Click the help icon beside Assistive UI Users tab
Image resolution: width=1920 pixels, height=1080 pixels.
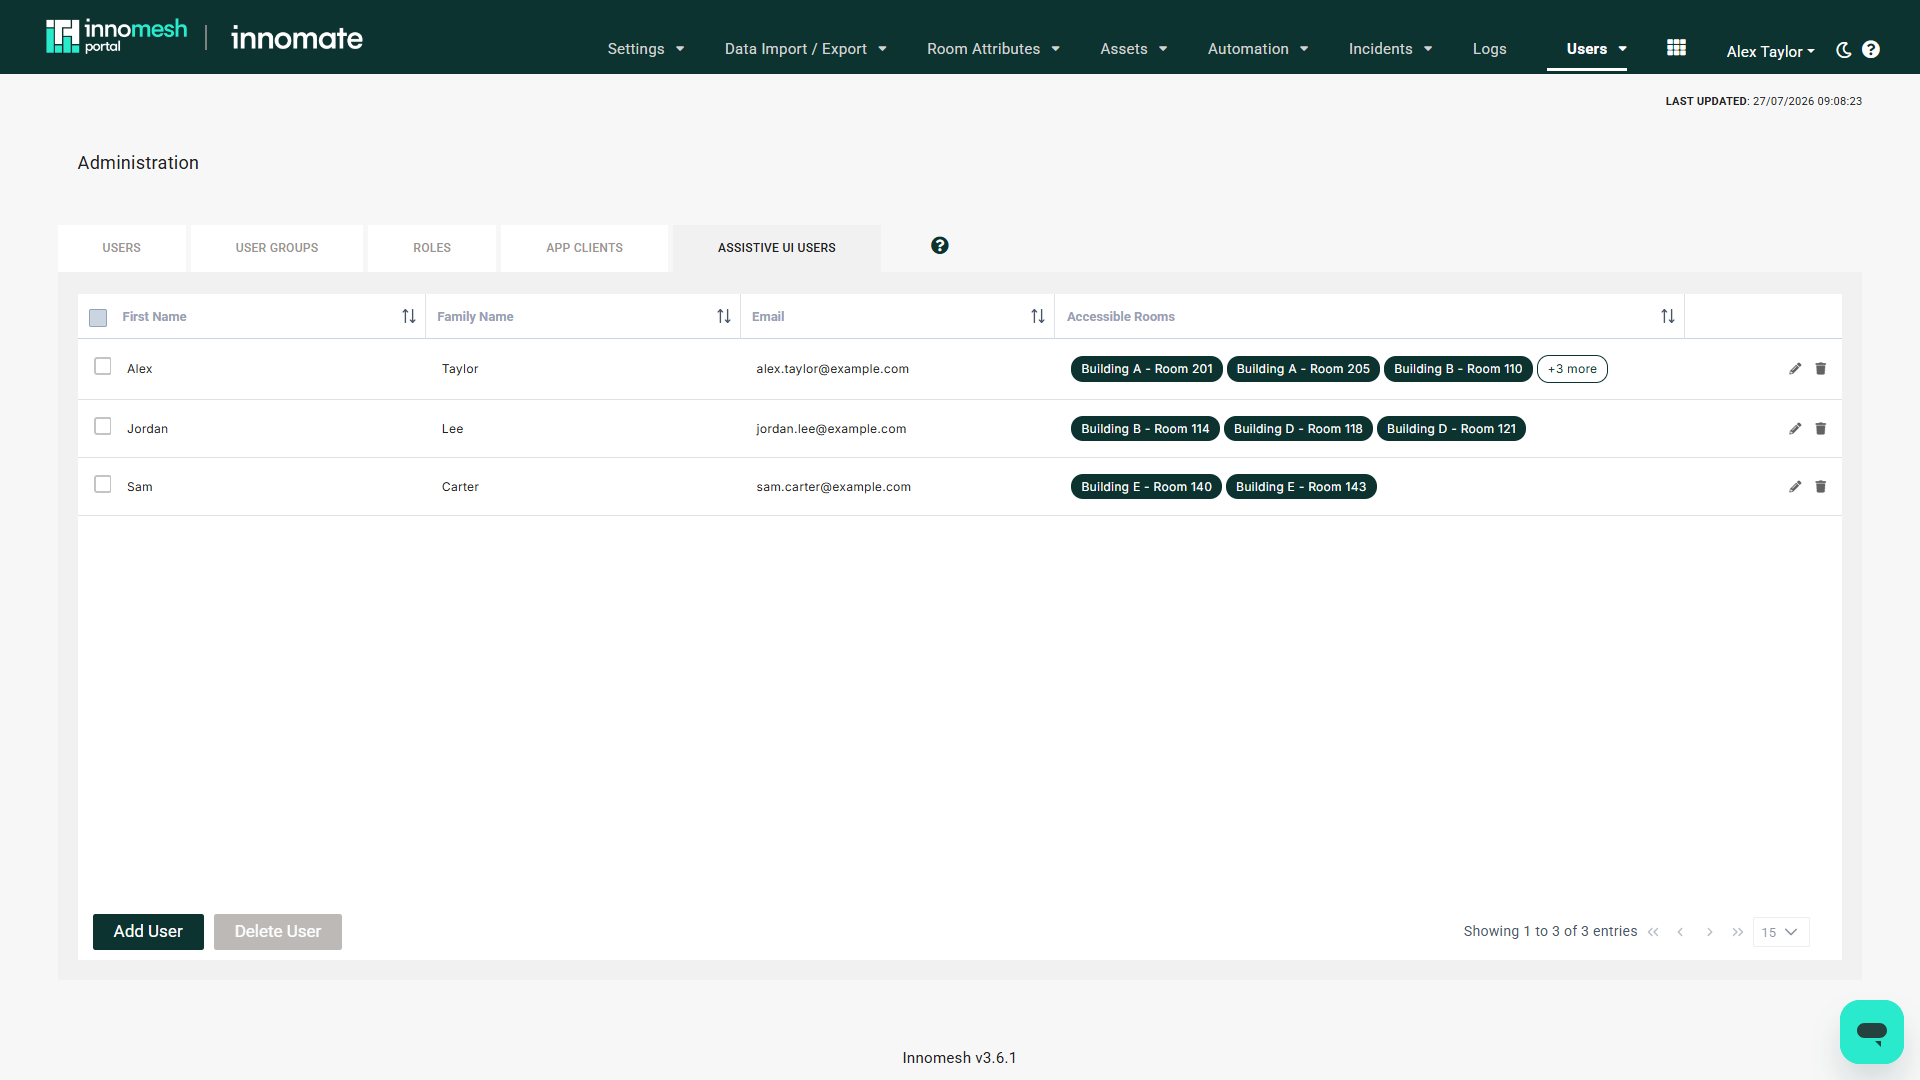[940, 246]
